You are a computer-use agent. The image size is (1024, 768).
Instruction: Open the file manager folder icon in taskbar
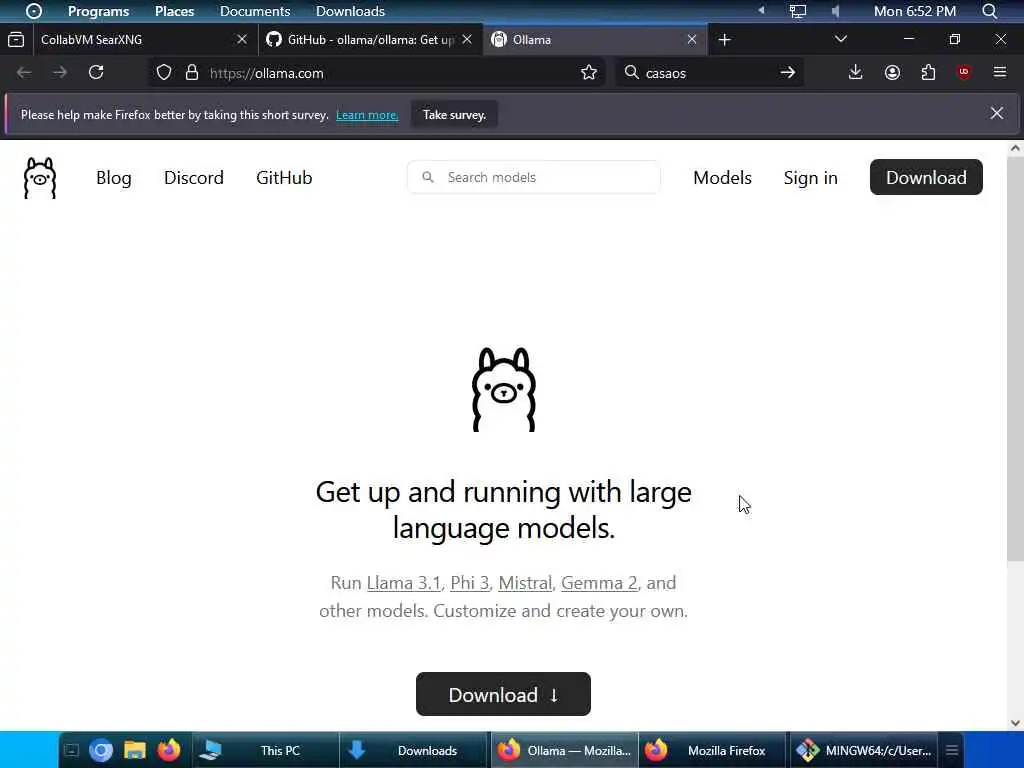point(135,750)
